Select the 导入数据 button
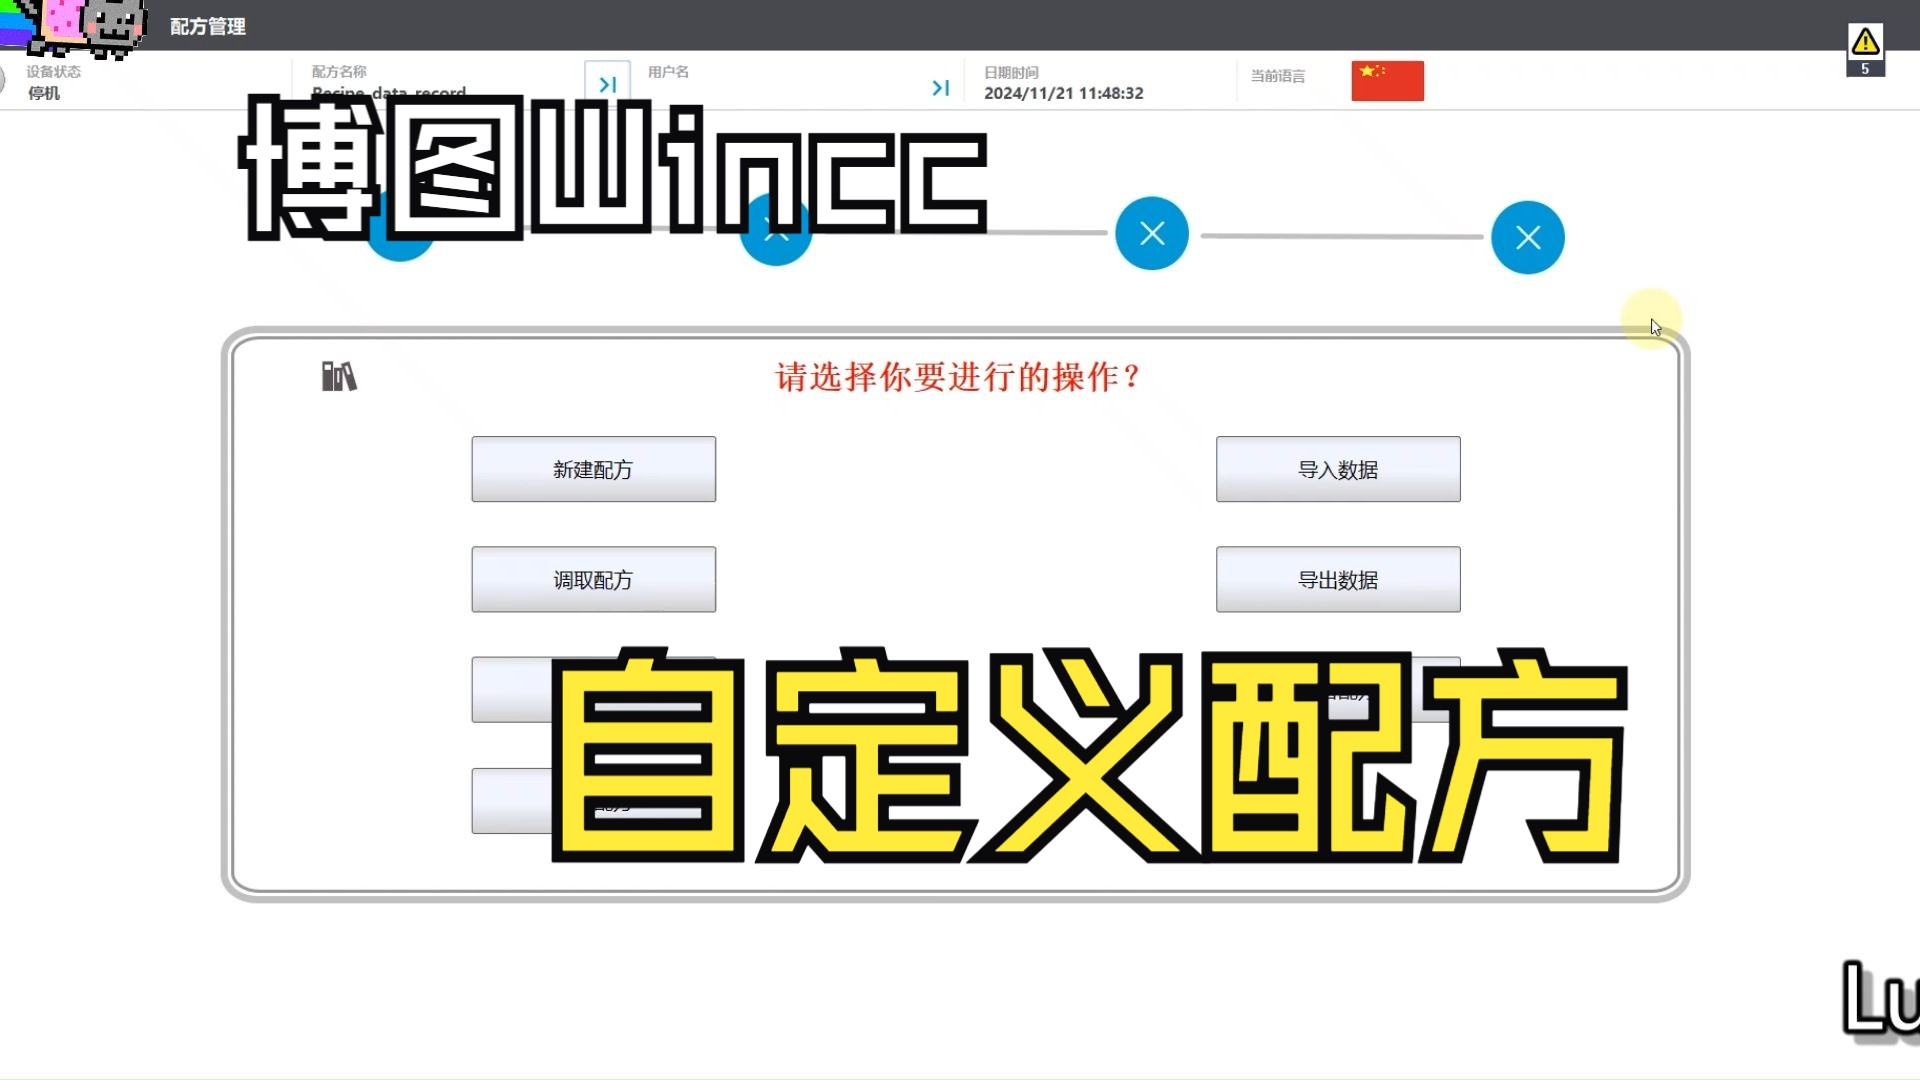Screen dimensions: 1920x1080 pos(1338,469)
